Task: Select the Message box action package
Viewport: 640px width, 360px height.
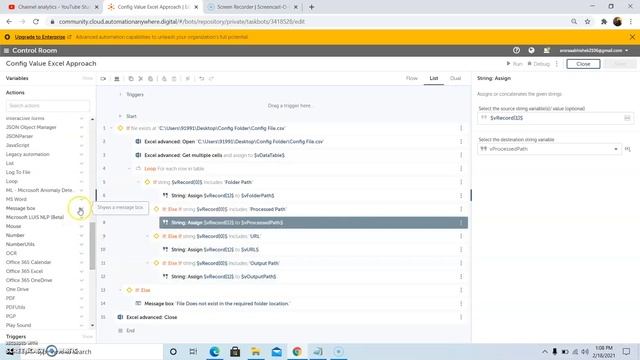Action: [x=20, y=208]
